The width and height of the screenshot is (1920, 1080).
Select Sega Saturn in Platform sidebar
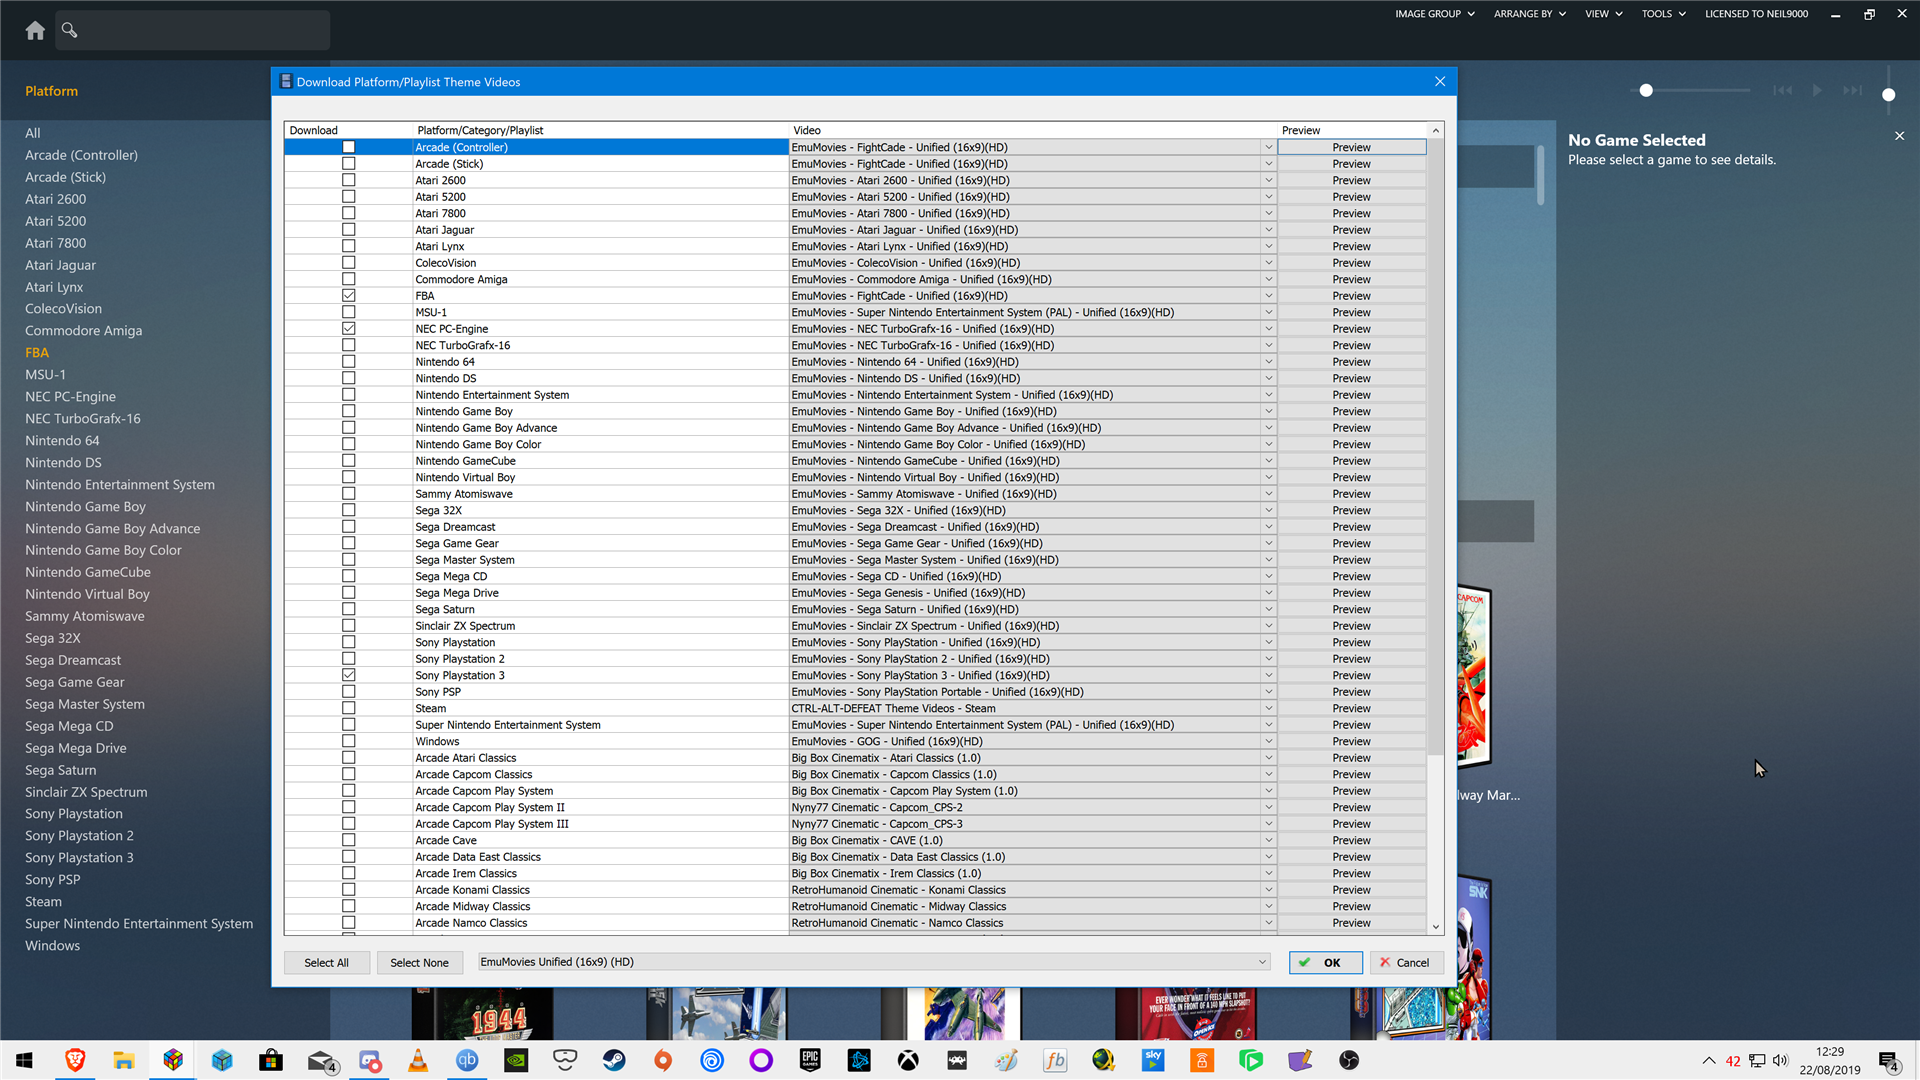(x=61, y=770)
